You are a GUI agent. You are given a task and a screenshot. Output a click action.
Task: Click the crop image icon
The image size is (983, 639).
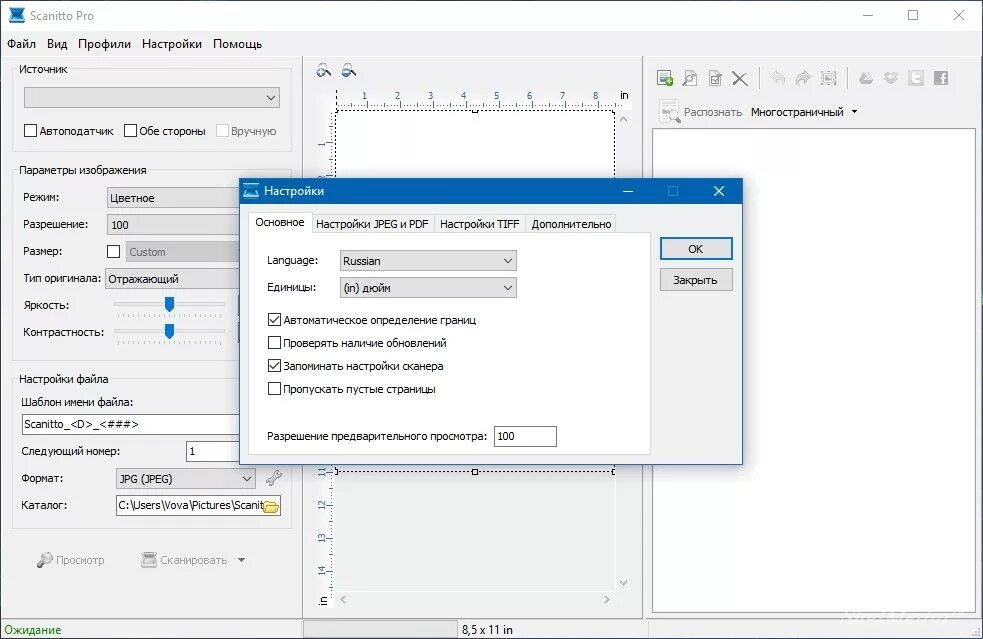click(x=828, y=78)
